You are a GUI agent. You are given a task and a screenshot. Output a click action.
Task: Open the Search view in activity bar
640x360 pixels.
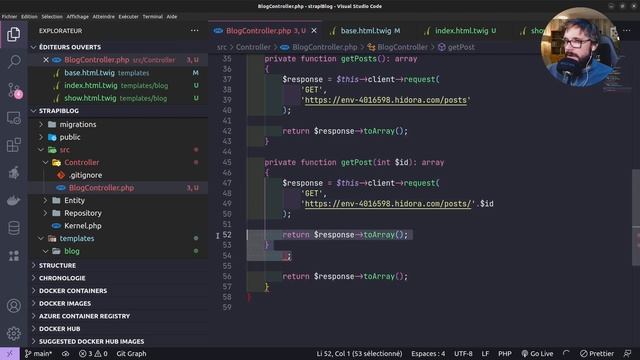click(13, 62)
